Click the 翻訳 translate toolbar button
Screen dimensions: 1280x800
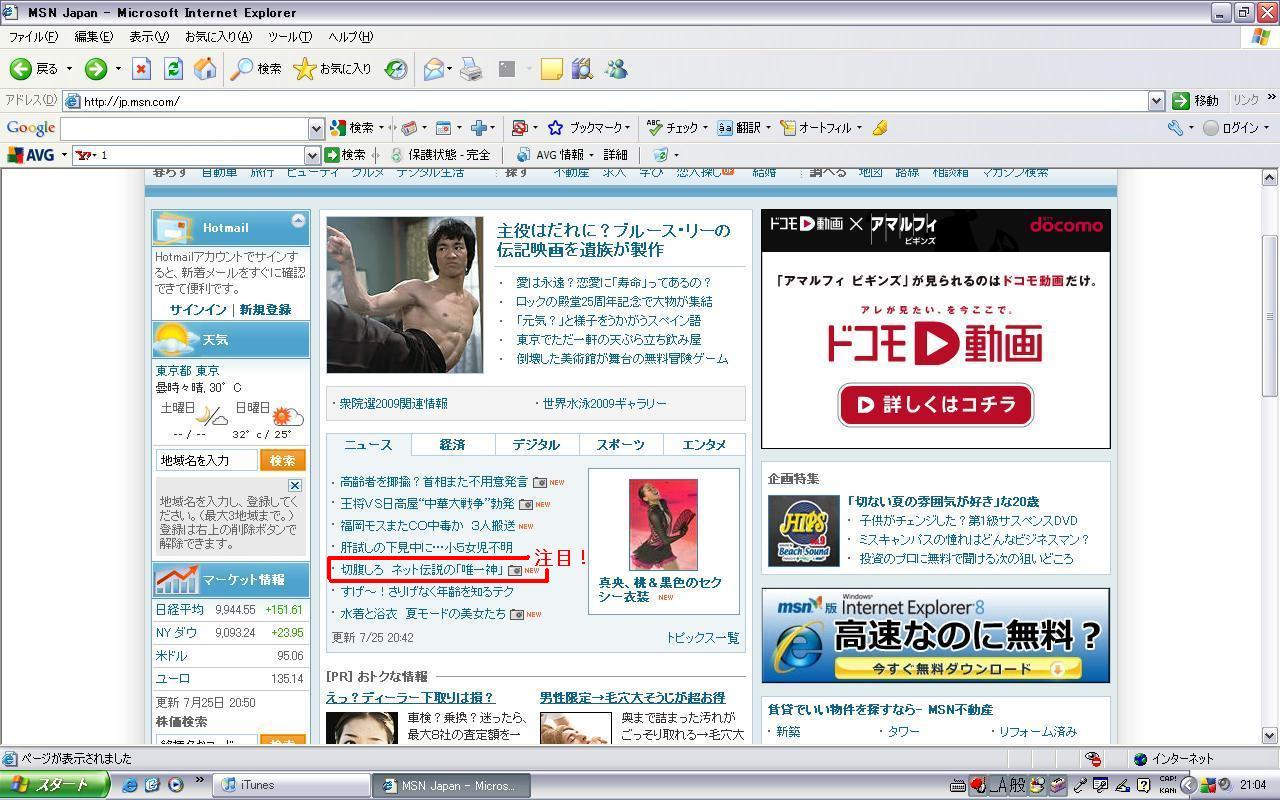pos(740,128)
